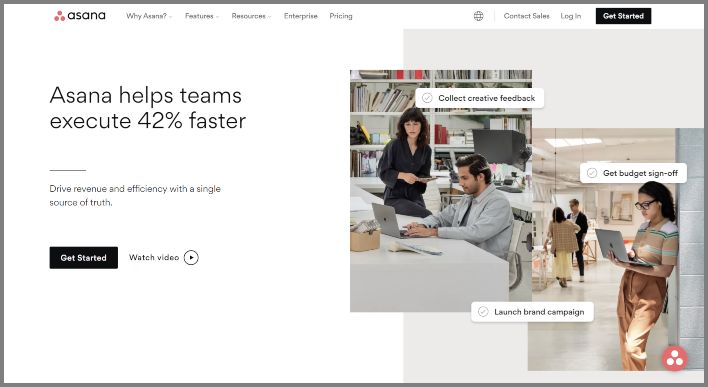Click the header Get Started button
The width and height of the screenshot is (708, 387).
(623, 16)
